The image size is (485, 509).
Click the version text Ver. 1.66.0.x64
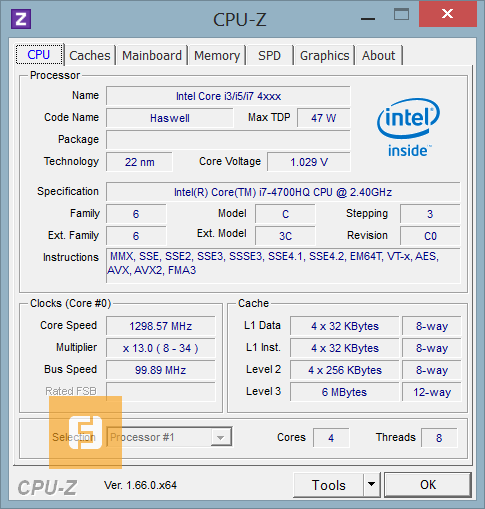click(140, 485)
